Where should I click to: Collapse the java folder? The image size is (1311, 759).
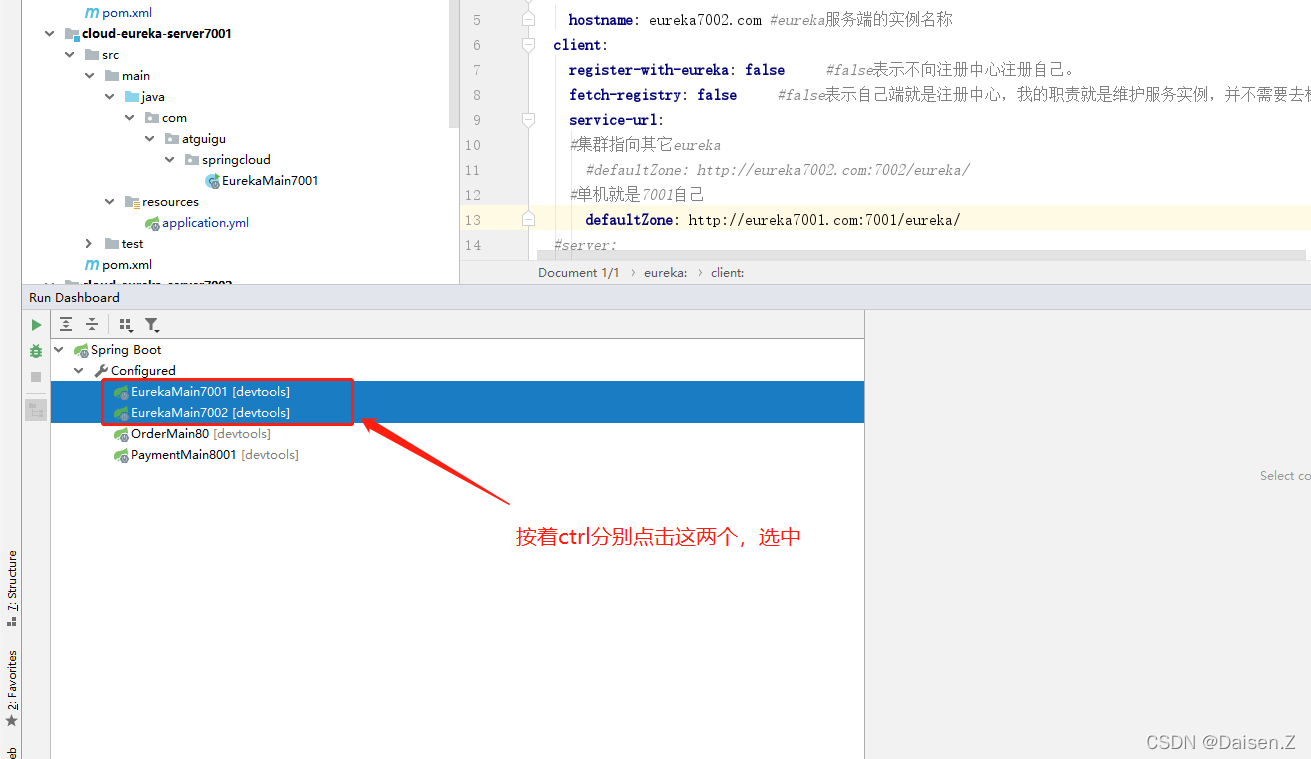coord(109,97)
